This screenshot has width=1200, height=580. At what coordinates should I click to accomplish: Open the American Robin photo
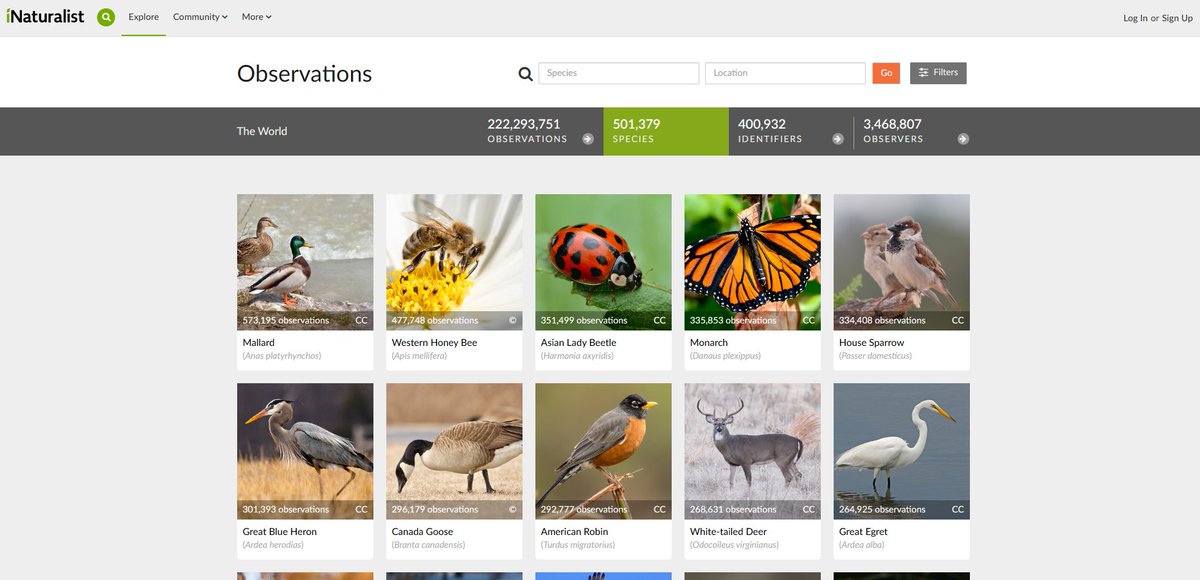[603, 451]
